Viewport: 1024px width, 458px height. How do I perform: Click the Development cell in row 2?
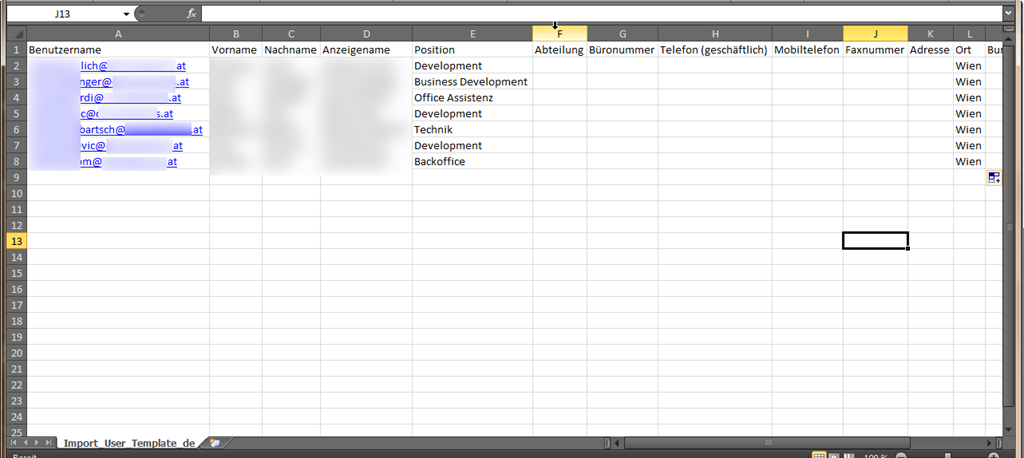click(x=472, y=66)
